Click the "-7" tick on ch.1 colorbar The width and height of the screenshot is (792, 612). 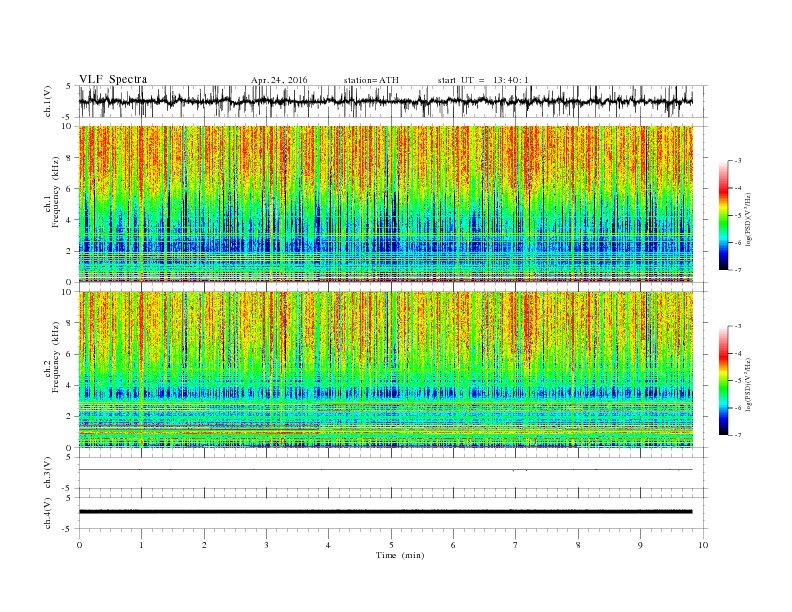[737, 270]
